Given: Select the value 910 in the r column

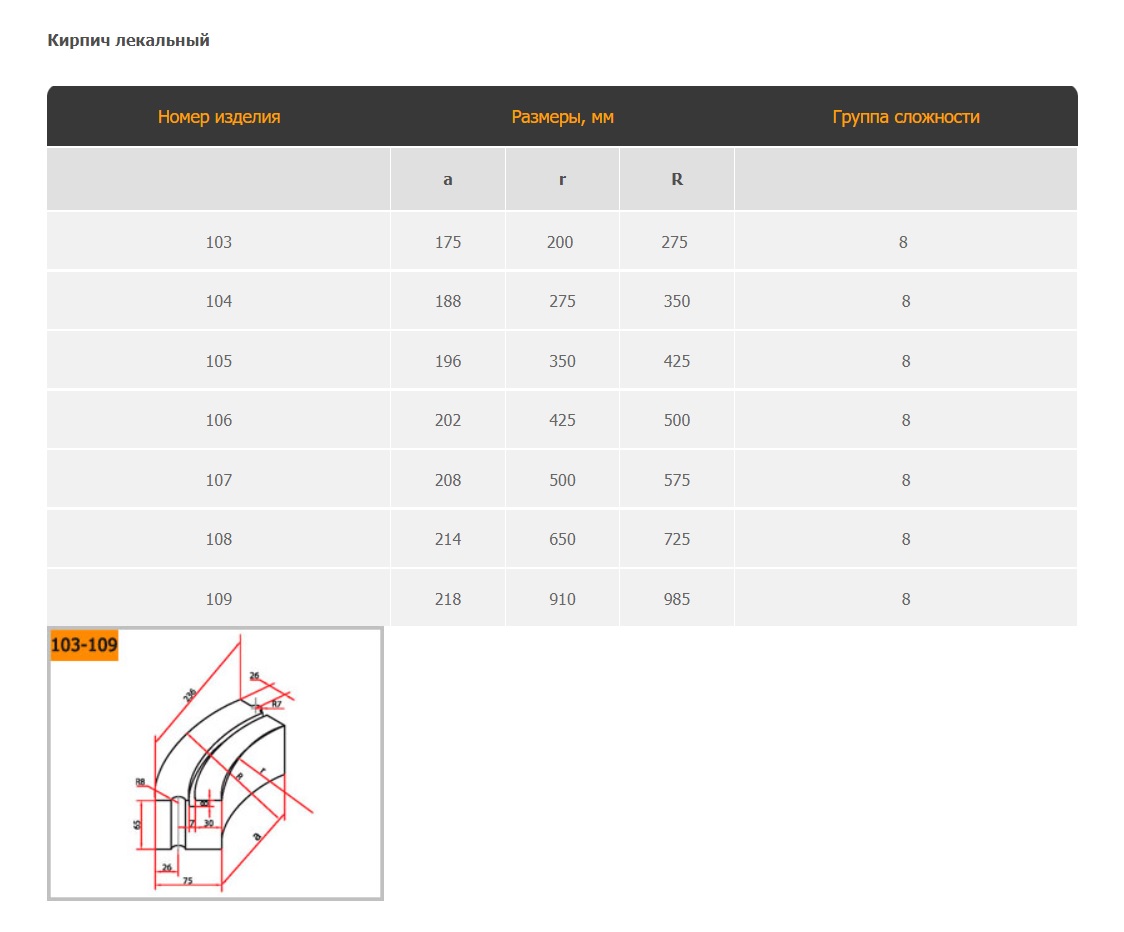Looking at the screenshot, I should [562, 599].
